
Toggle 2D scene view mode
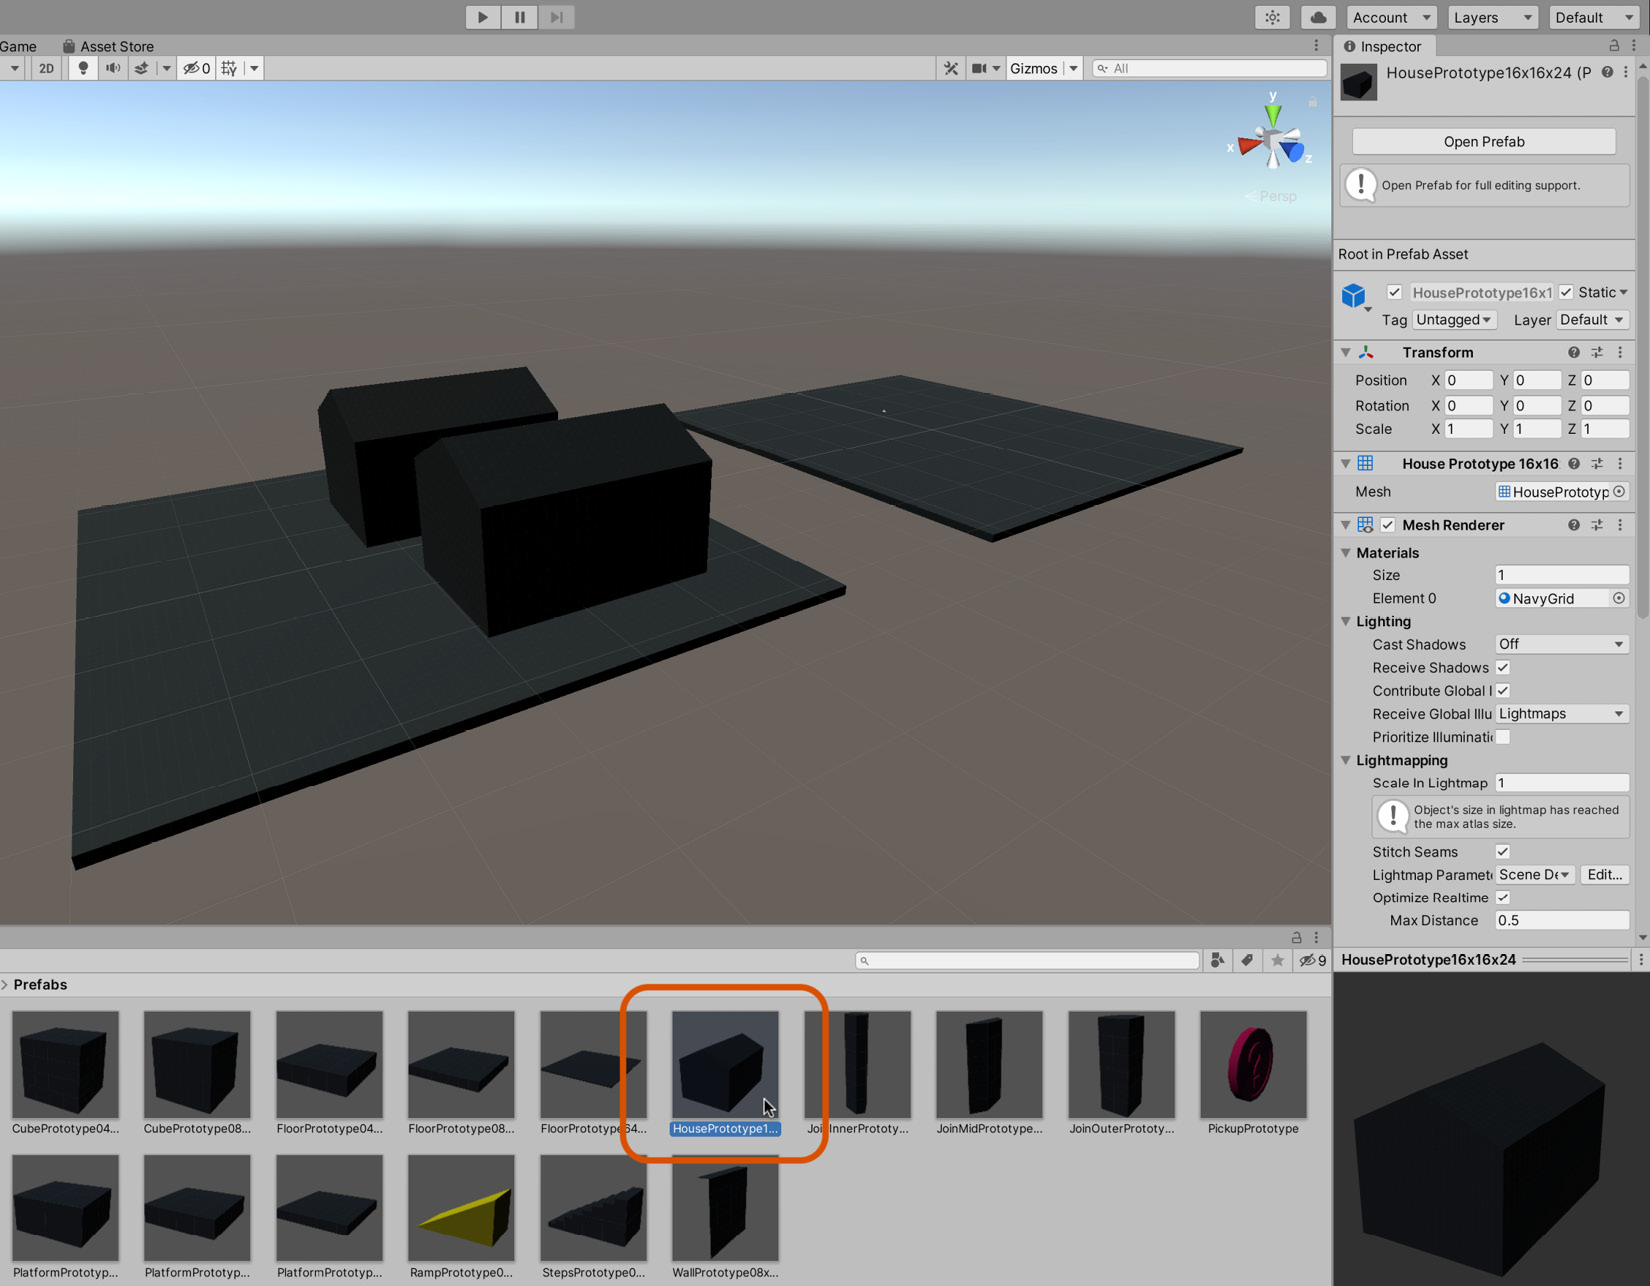[46, 68]
